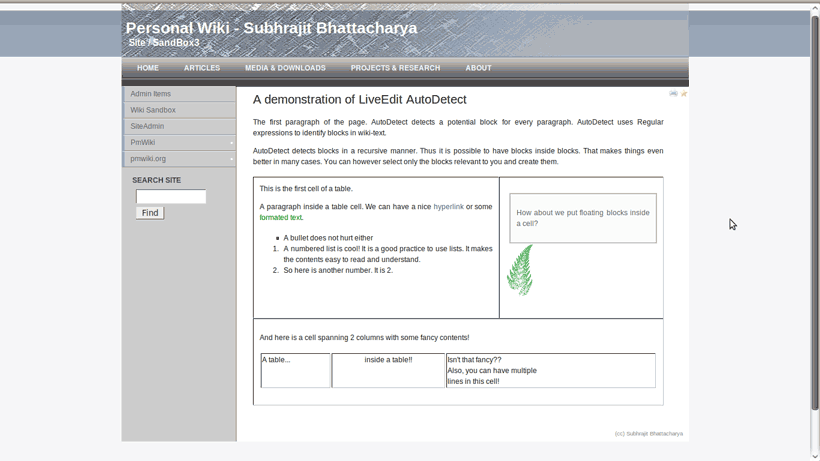The width and height of the screenshot is (820, 461).
Task: Click the star icon above the page
Action: coord(684,94)
